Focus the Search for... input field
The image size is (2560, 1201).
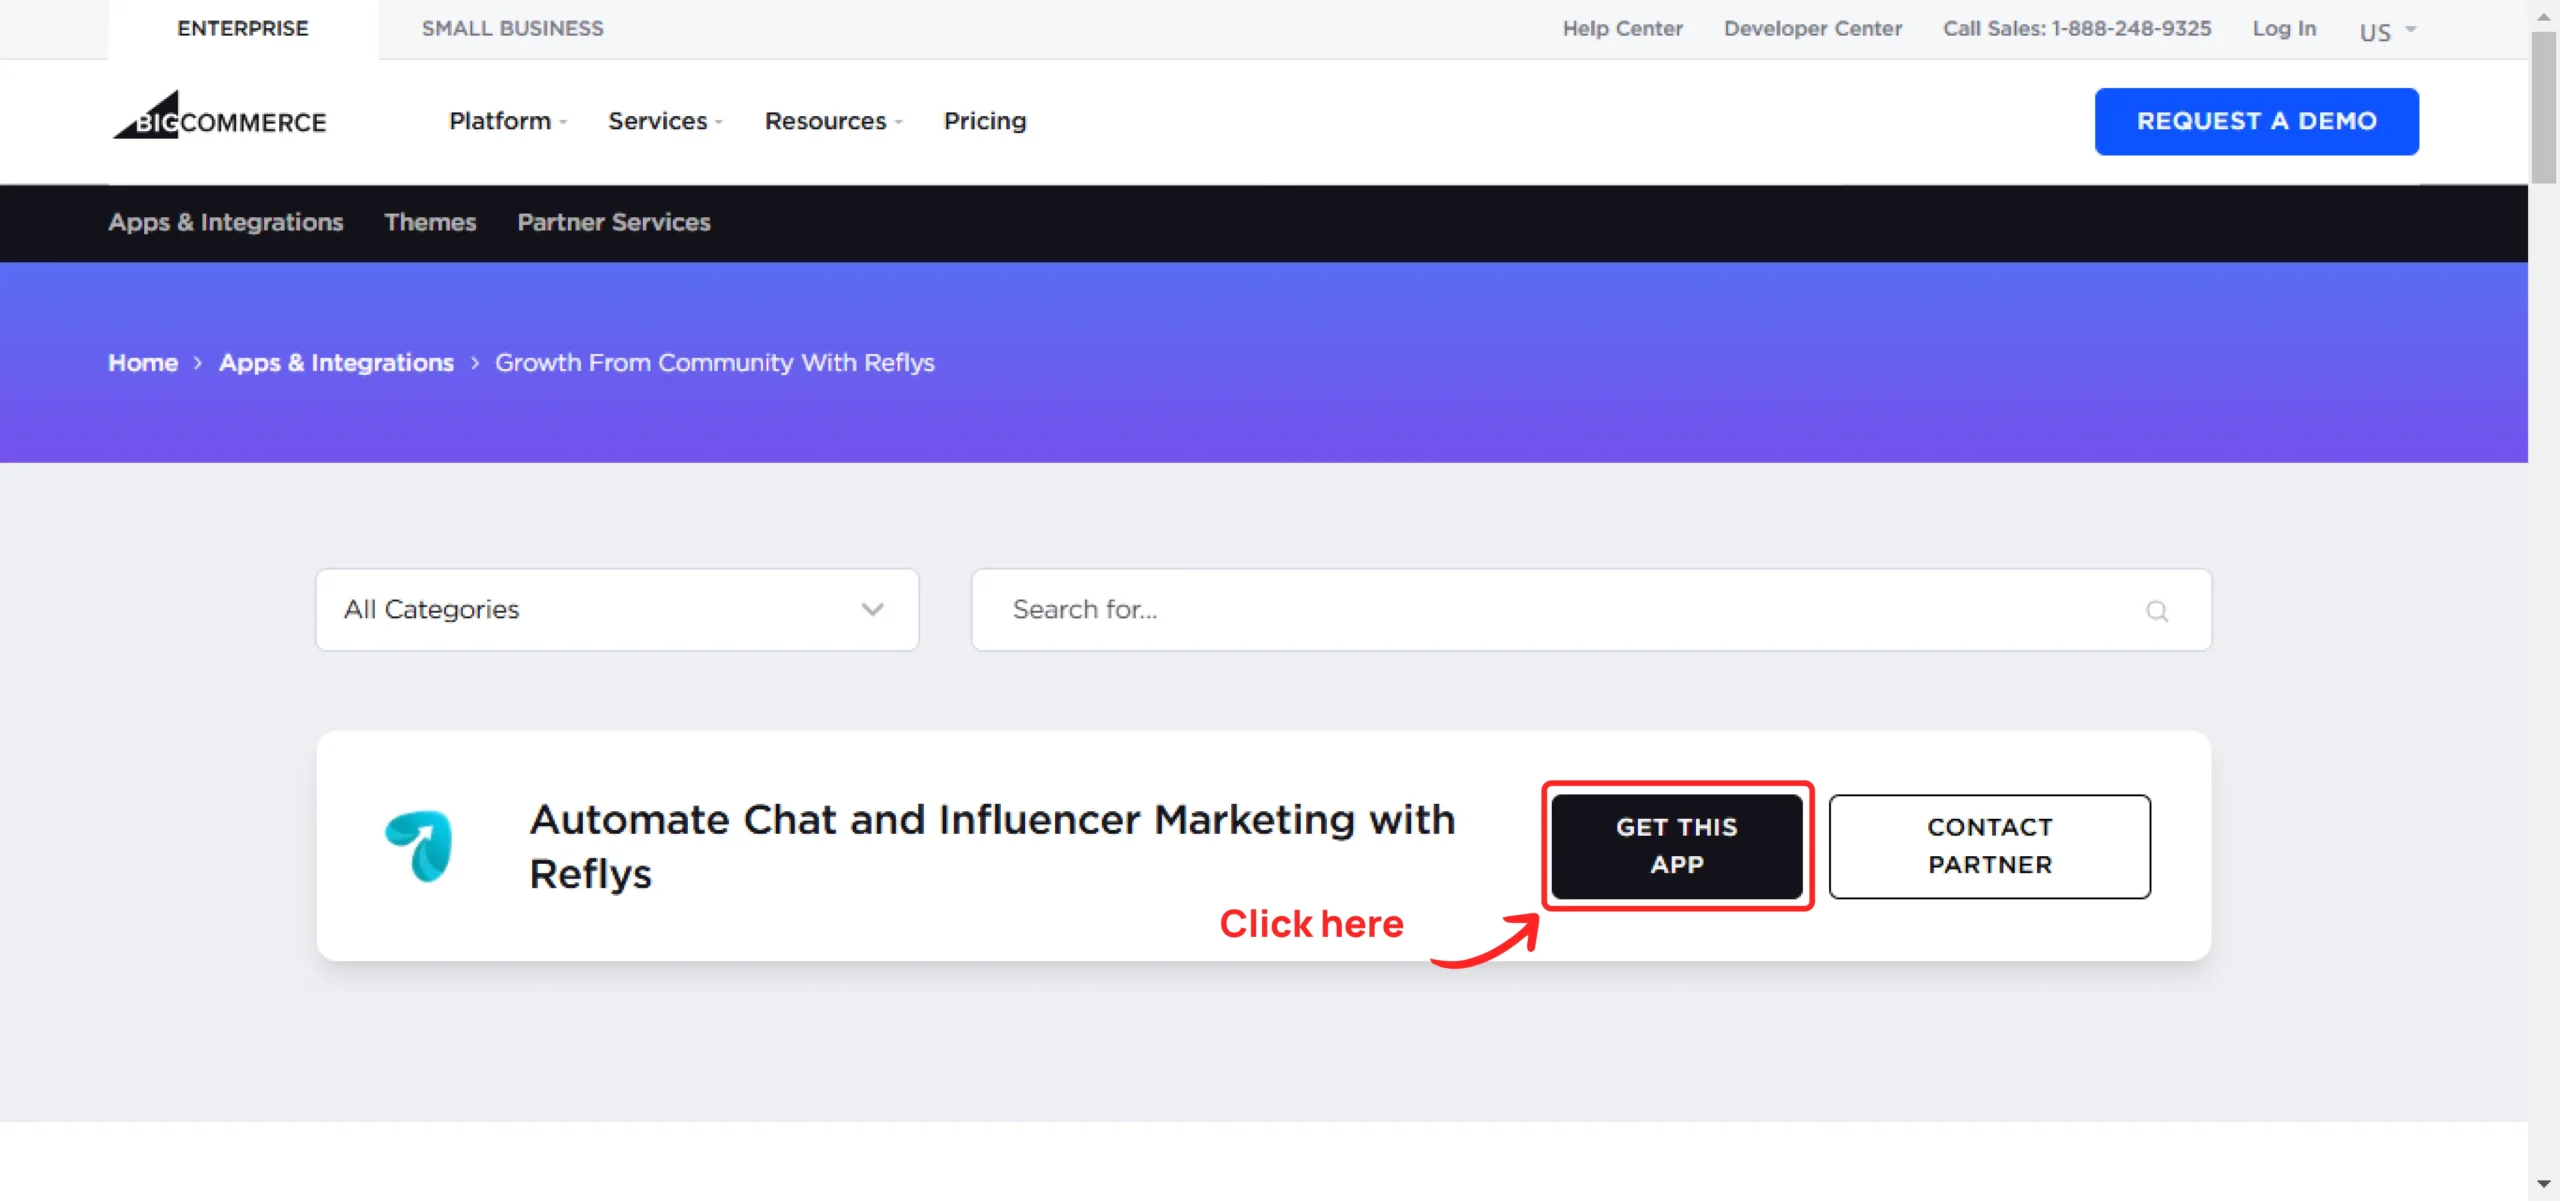point(1591,610)
